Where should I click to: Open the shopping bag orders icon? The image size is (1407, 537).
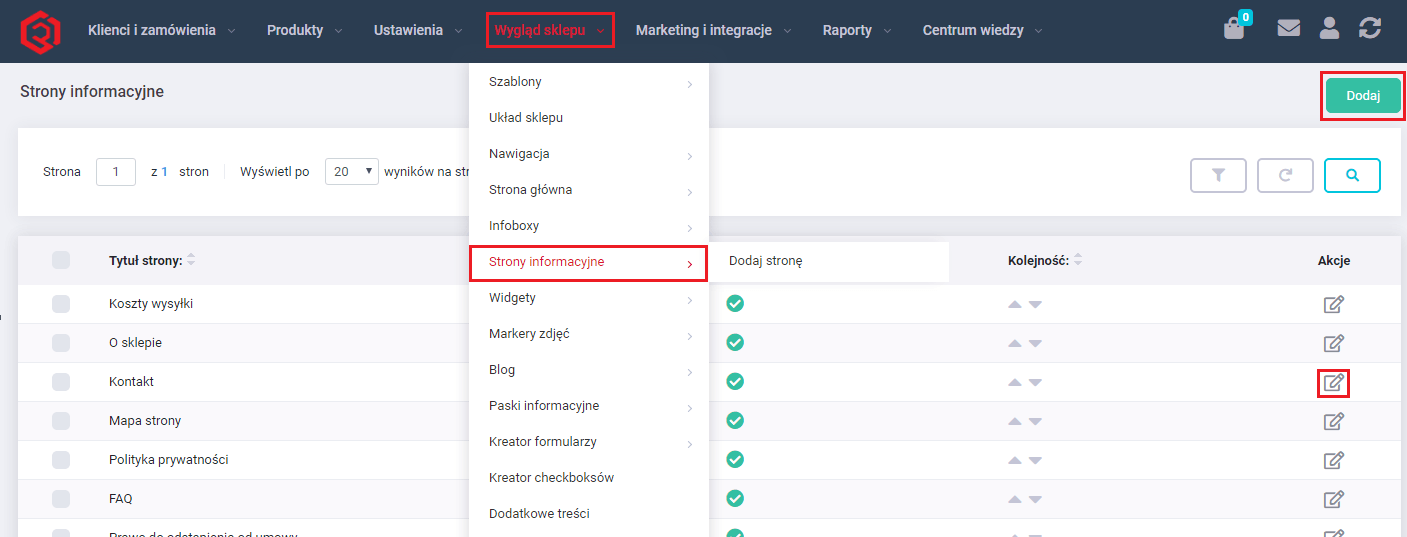click(x=1234, y=28)
